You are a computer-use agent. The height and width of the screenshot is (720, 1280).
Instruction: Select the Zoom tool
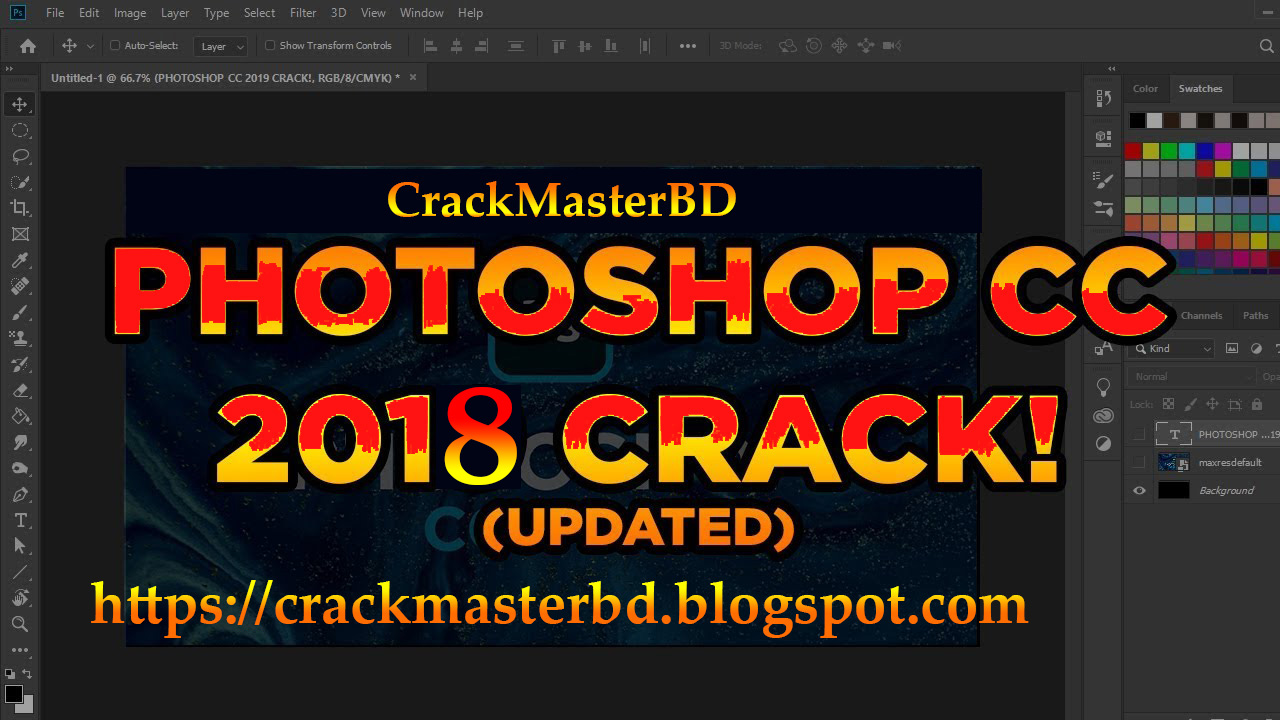click(x=19, y=624)
